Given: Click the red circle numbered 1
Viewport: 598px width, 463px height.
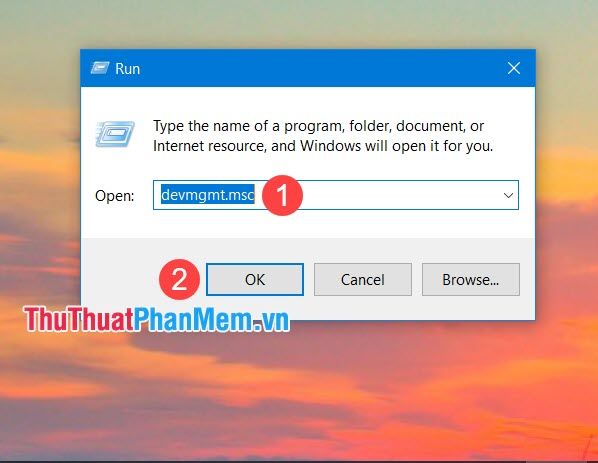Looking at the screenshot, I should pyautogui.click(x=282, y=195).
